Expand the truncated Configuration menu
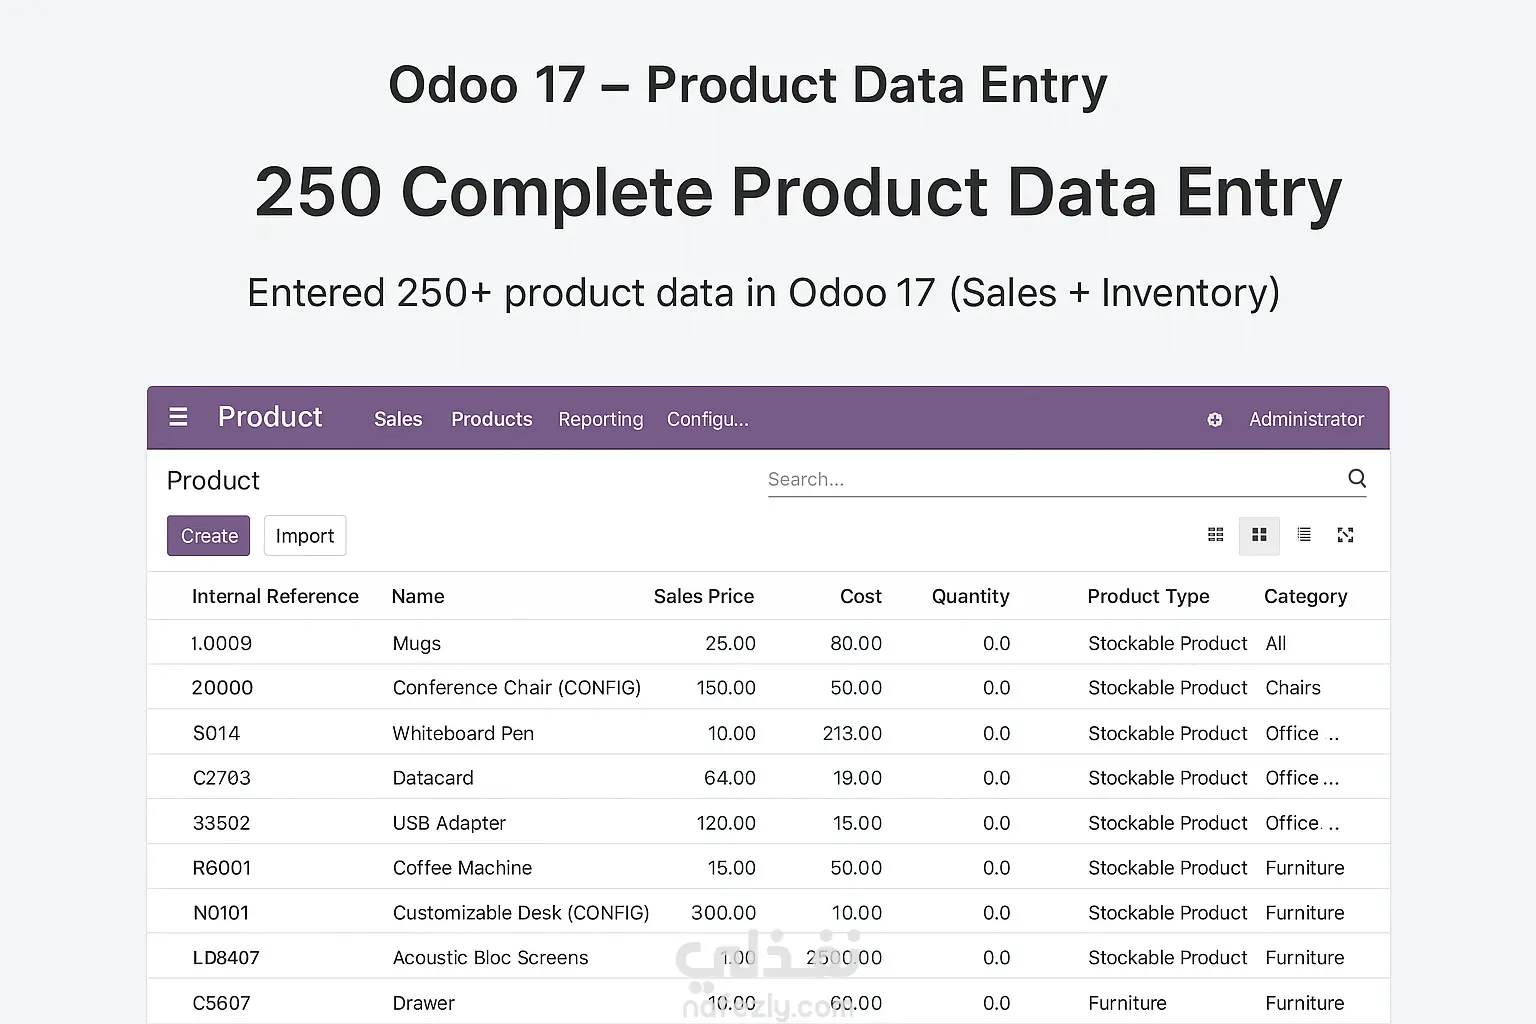This screenshot has height=1024, width=1536. [707, 419]
